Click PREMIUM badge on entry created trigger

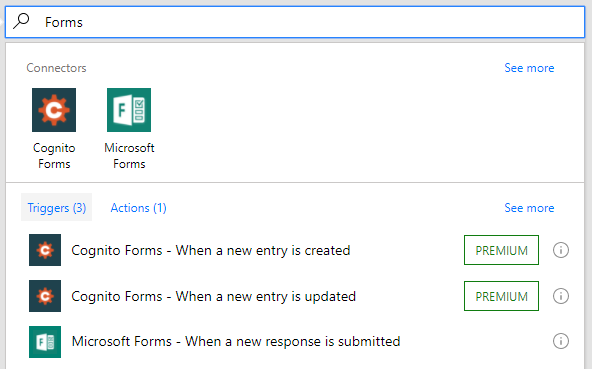[x=501, y=250]
